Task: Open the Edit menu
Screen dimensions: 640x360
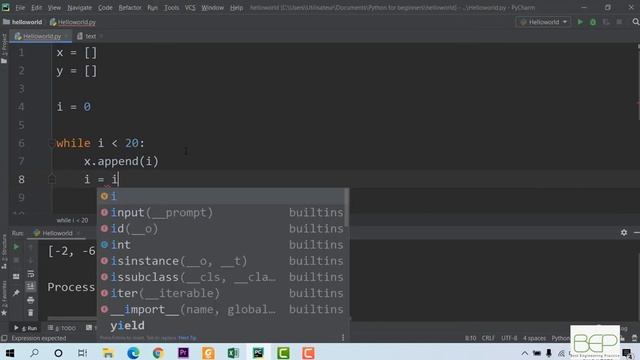Action: 36,8
